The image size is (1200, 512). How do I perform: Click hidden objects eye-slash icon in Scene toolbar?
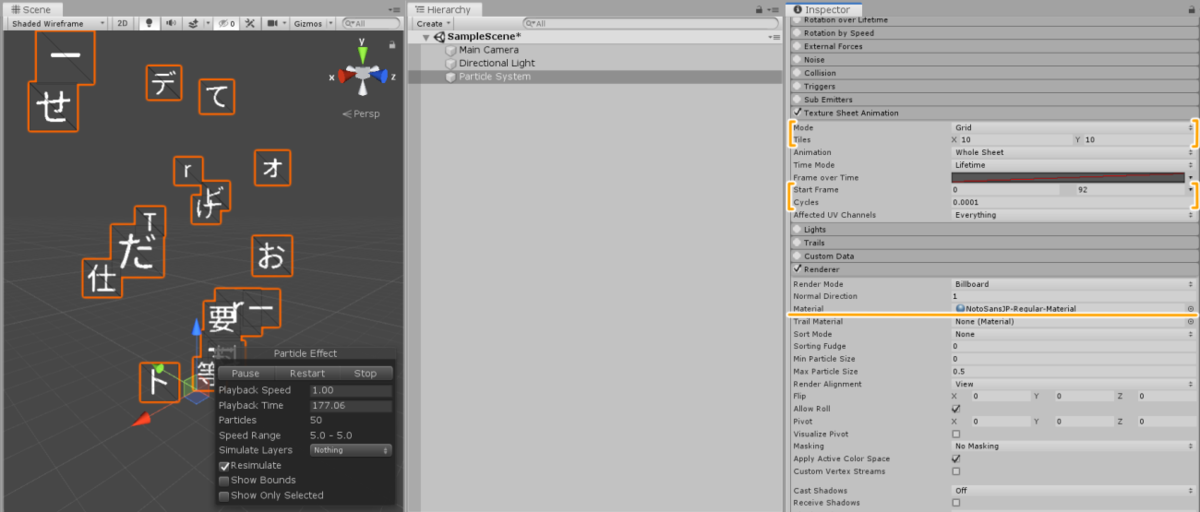pos(226,23)
